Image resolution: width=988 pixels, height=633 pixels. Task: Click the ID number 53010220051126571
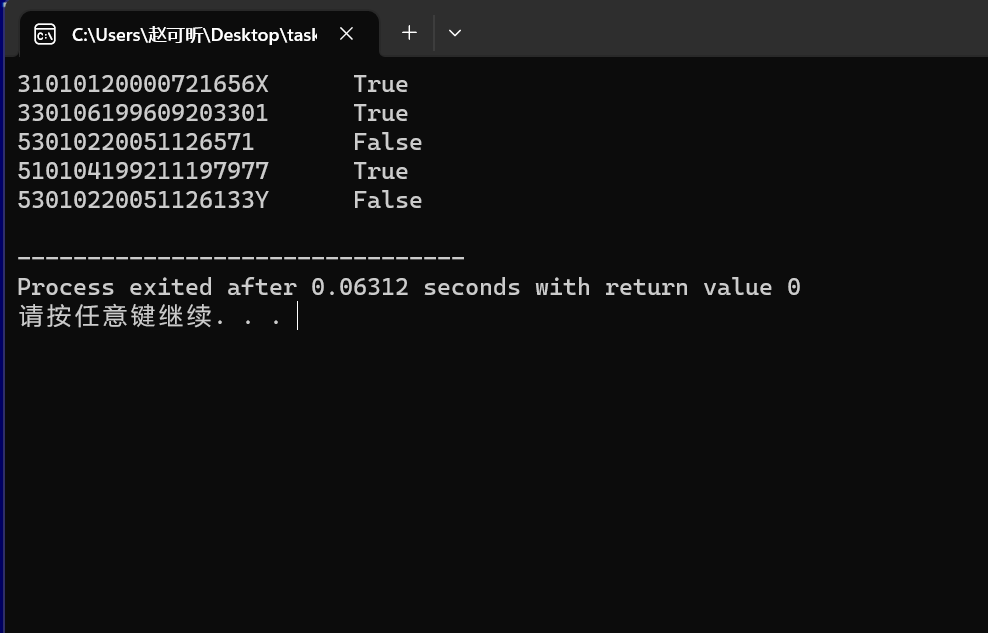pyautogui.click(x=135, y=142)
